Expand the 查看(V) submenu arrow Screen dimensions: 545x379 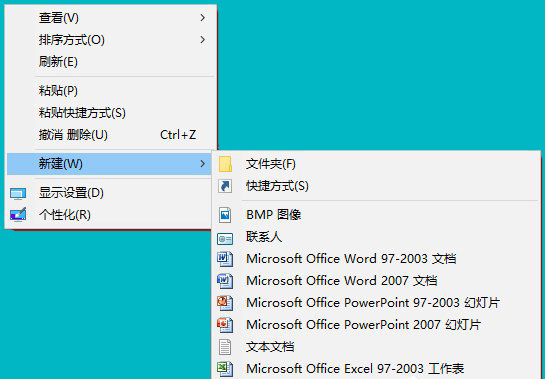[x=203, y=18]
